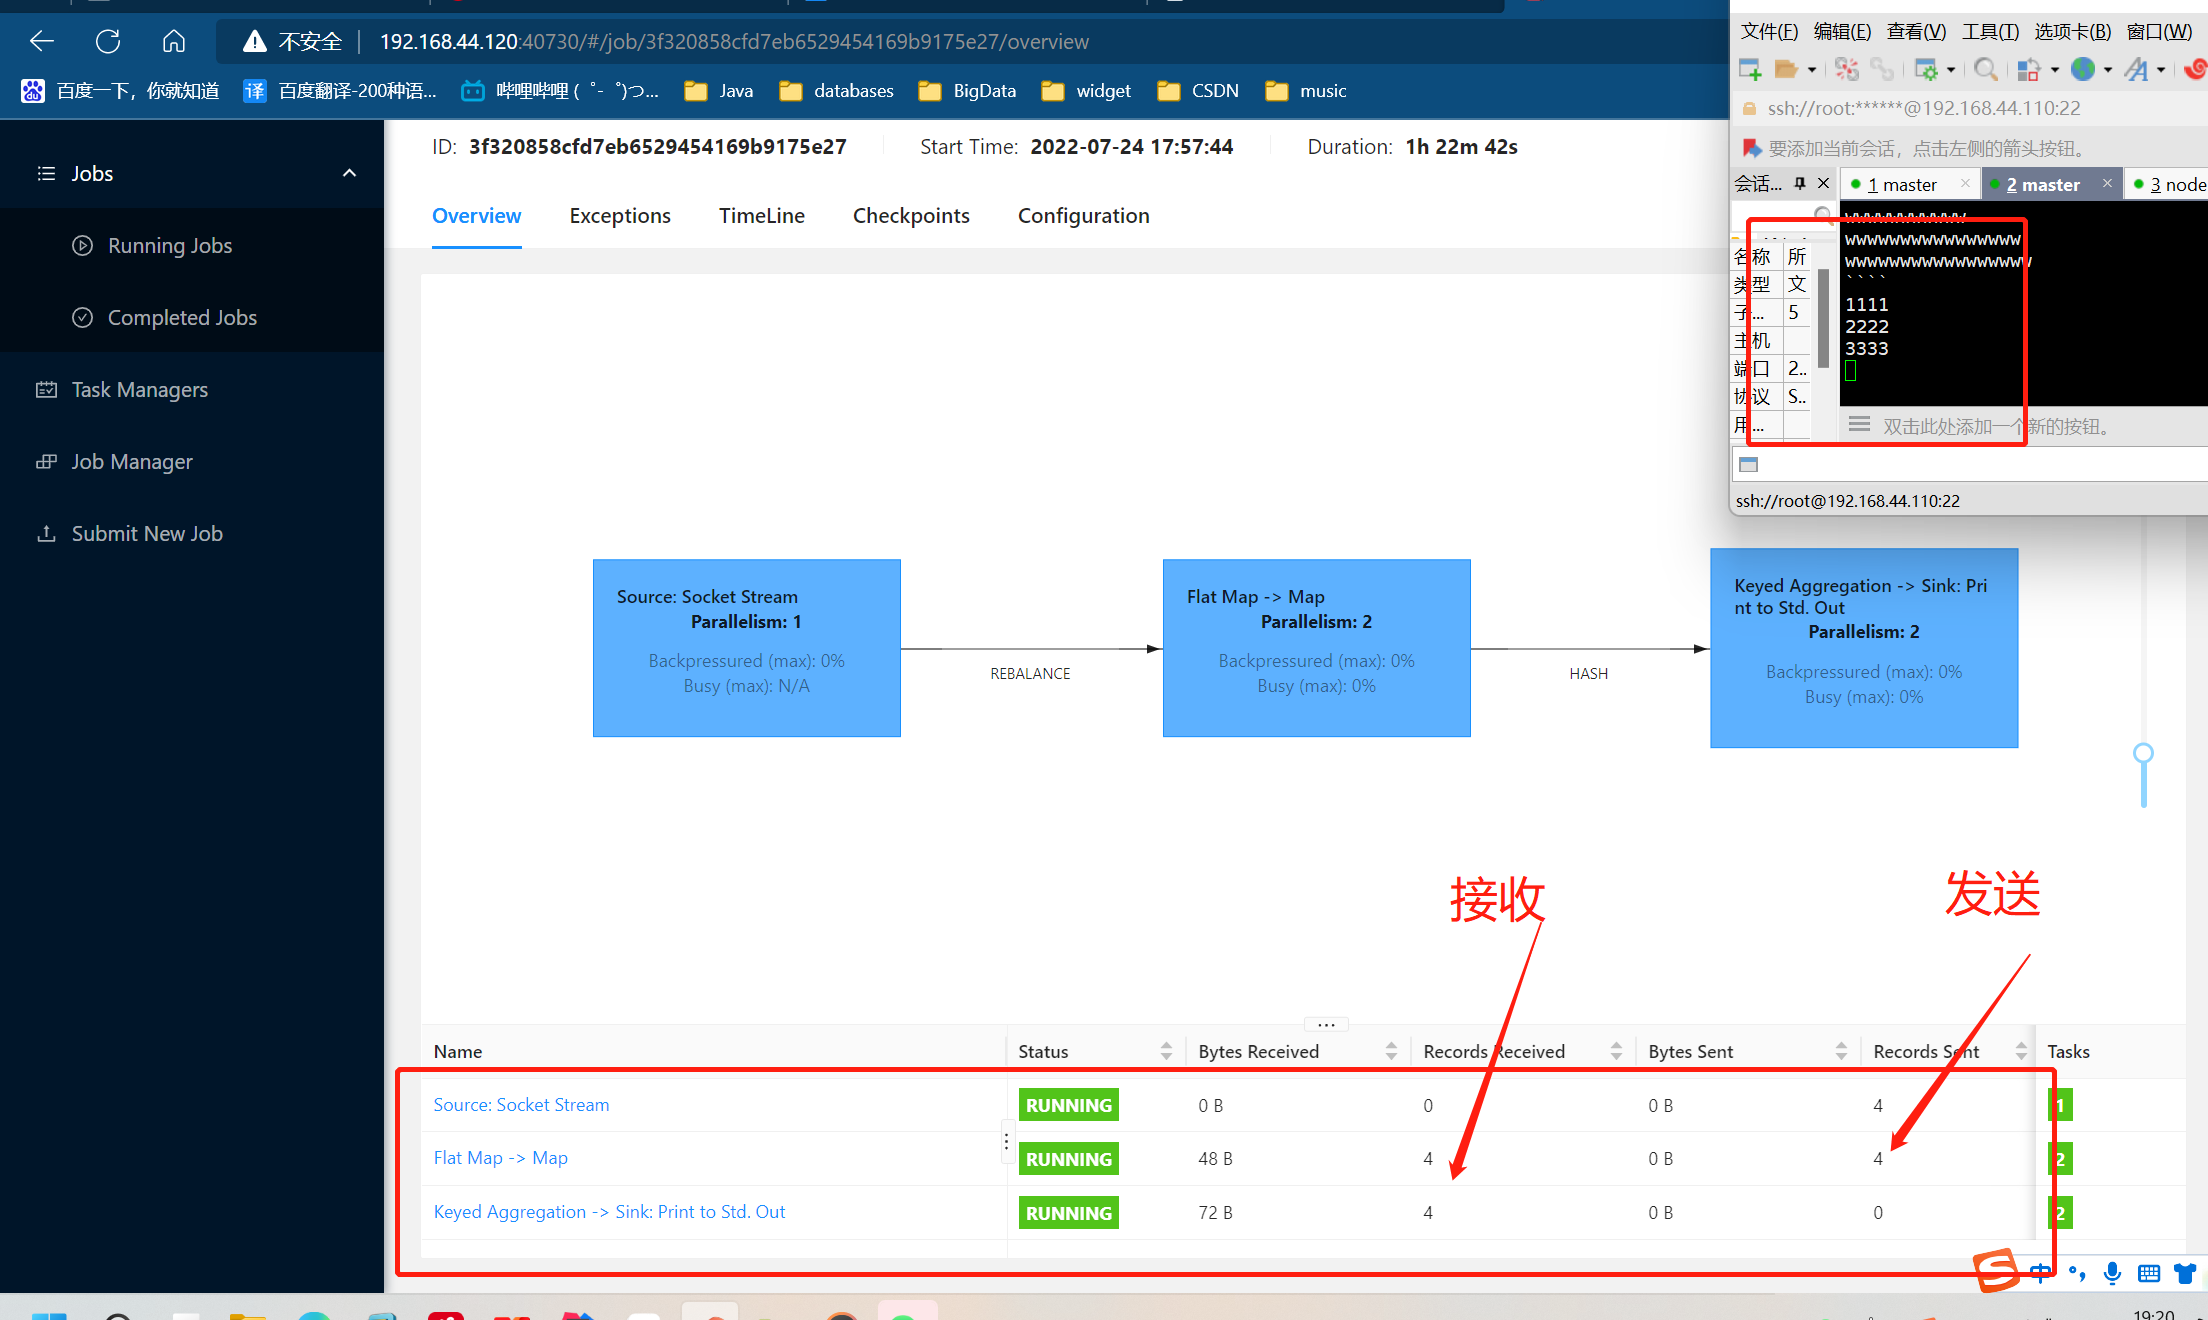
Task: Toggle the soft keyboard icon
Action: click(x=2148, y=1273)
